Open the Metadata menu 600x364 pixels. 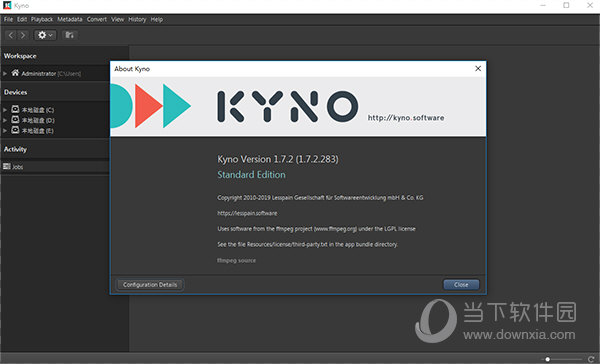[70, 19]
